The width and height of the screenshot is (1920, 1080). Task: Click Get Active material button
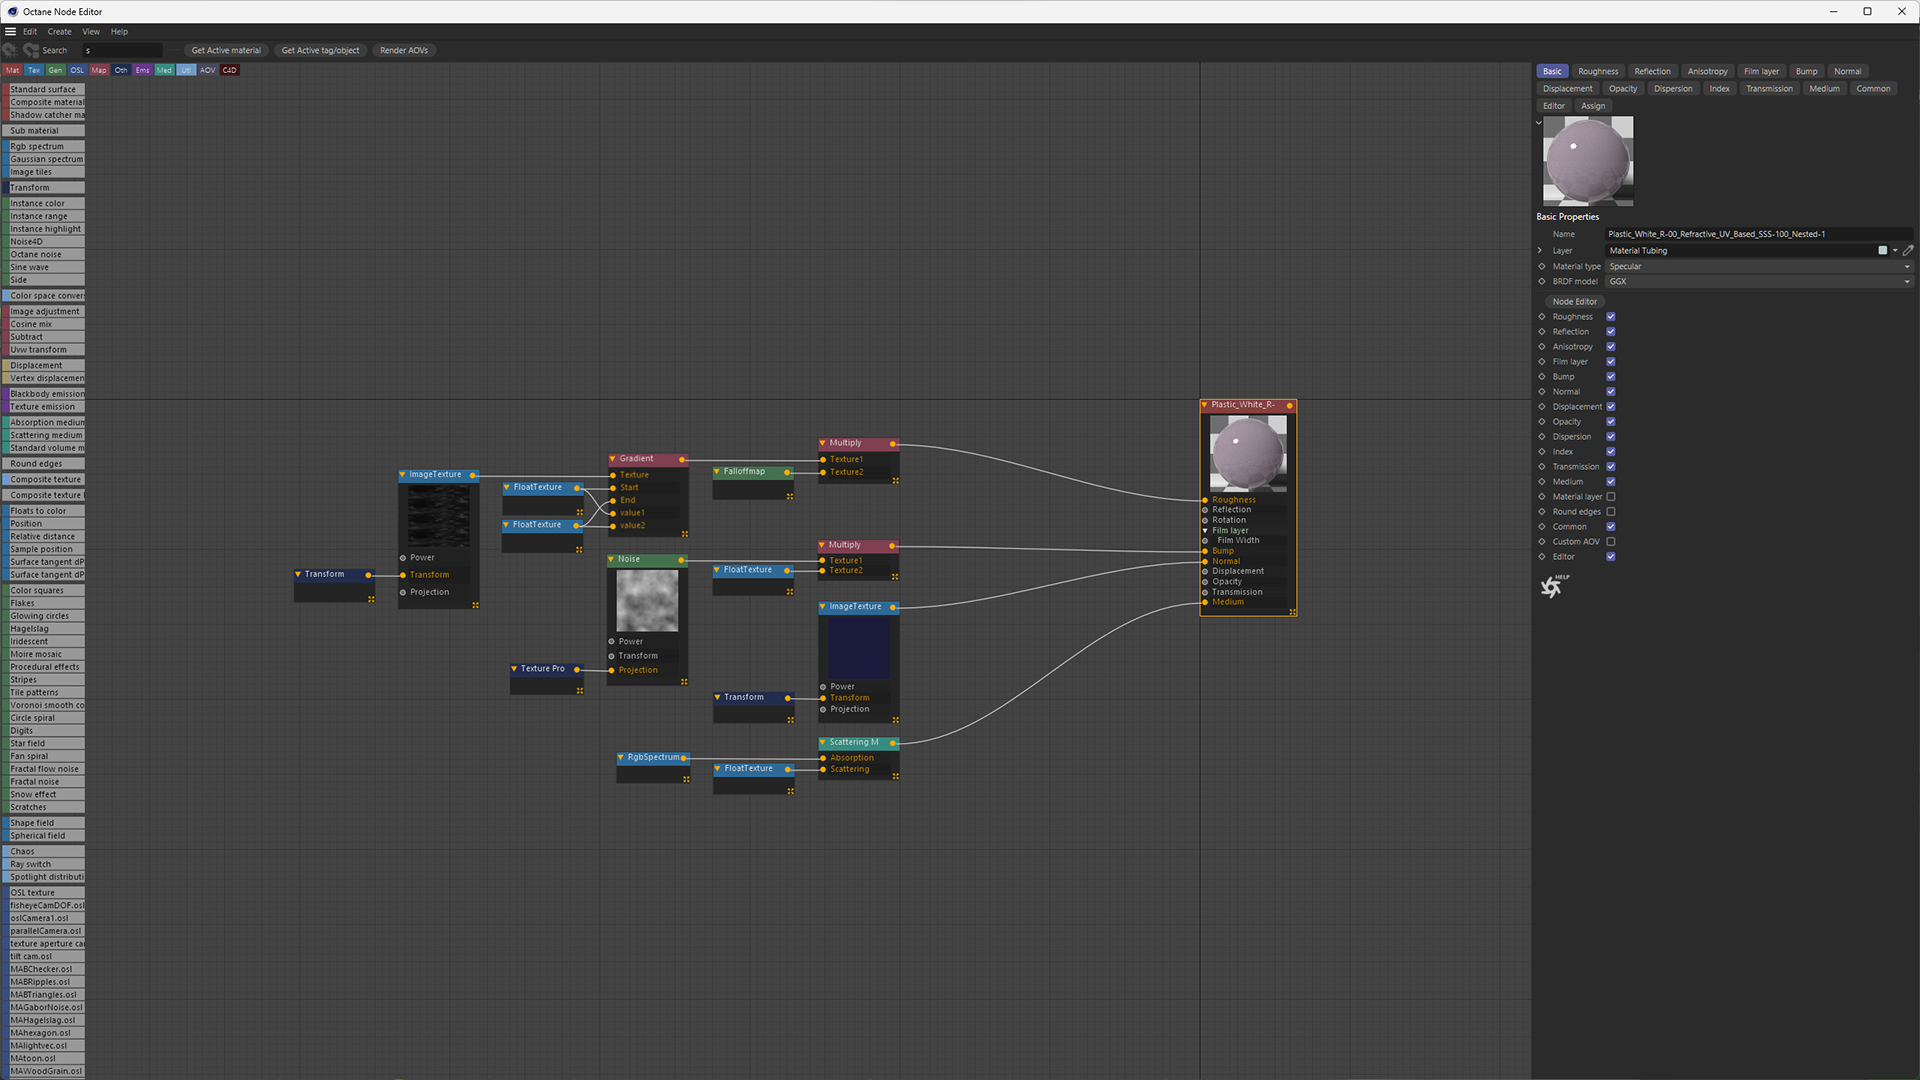(226, 50)
